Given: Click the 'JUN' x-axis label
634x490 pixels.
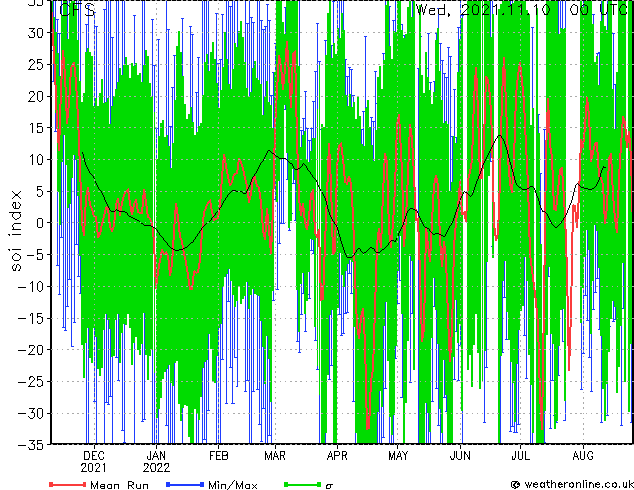Looking at the screenshot, I should [461, 456].
